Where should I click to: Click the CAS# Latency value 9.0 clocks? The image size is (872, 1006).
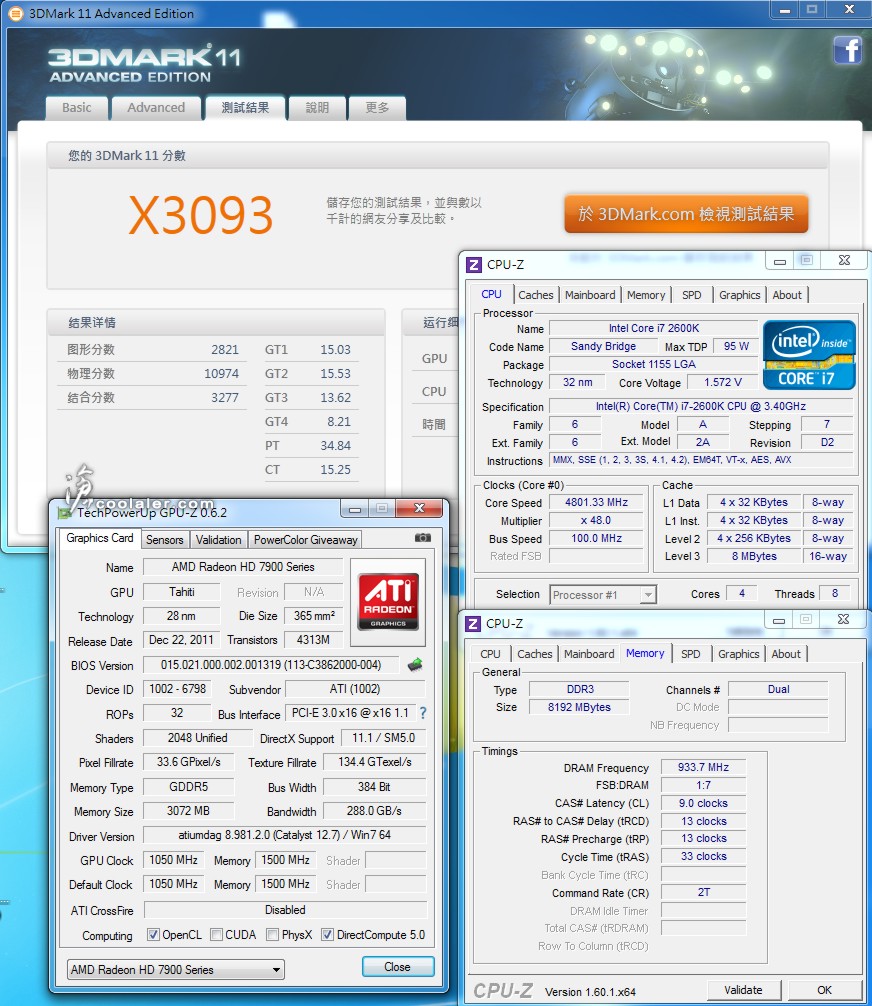(x=703, y=803)
